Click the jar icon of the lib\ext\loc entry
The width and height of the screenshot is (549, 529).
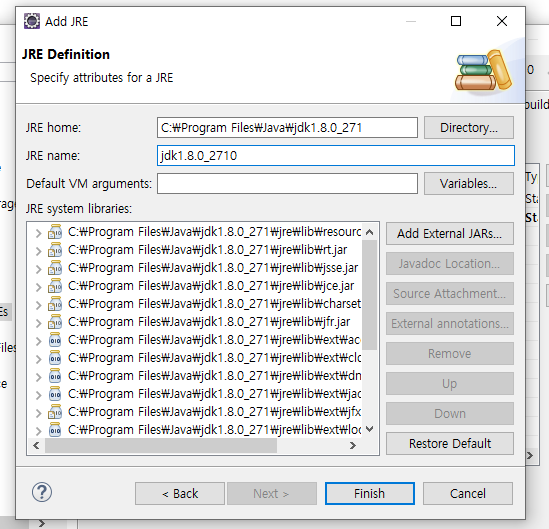55,430
